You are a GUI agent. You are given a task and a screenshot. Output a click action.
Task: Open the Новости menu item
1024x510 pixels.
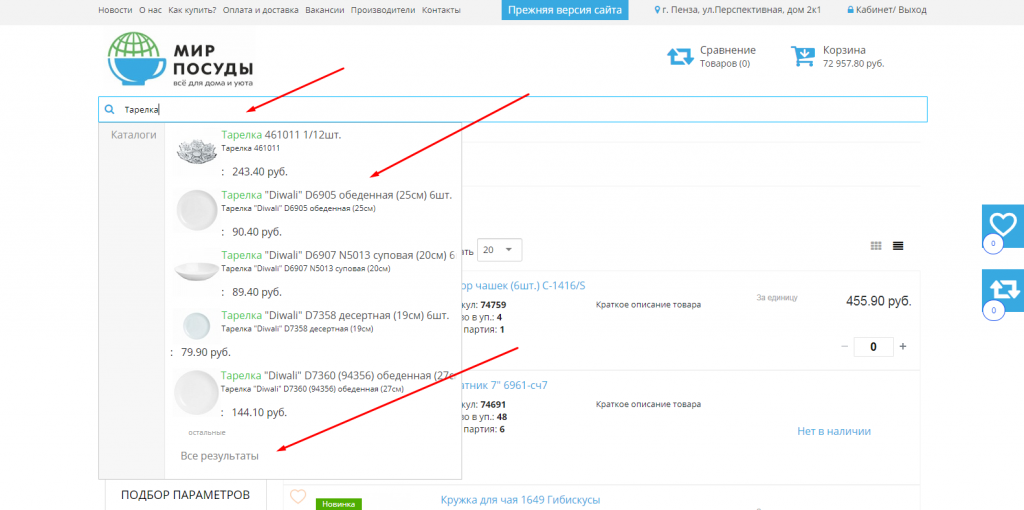click(115, 10)
